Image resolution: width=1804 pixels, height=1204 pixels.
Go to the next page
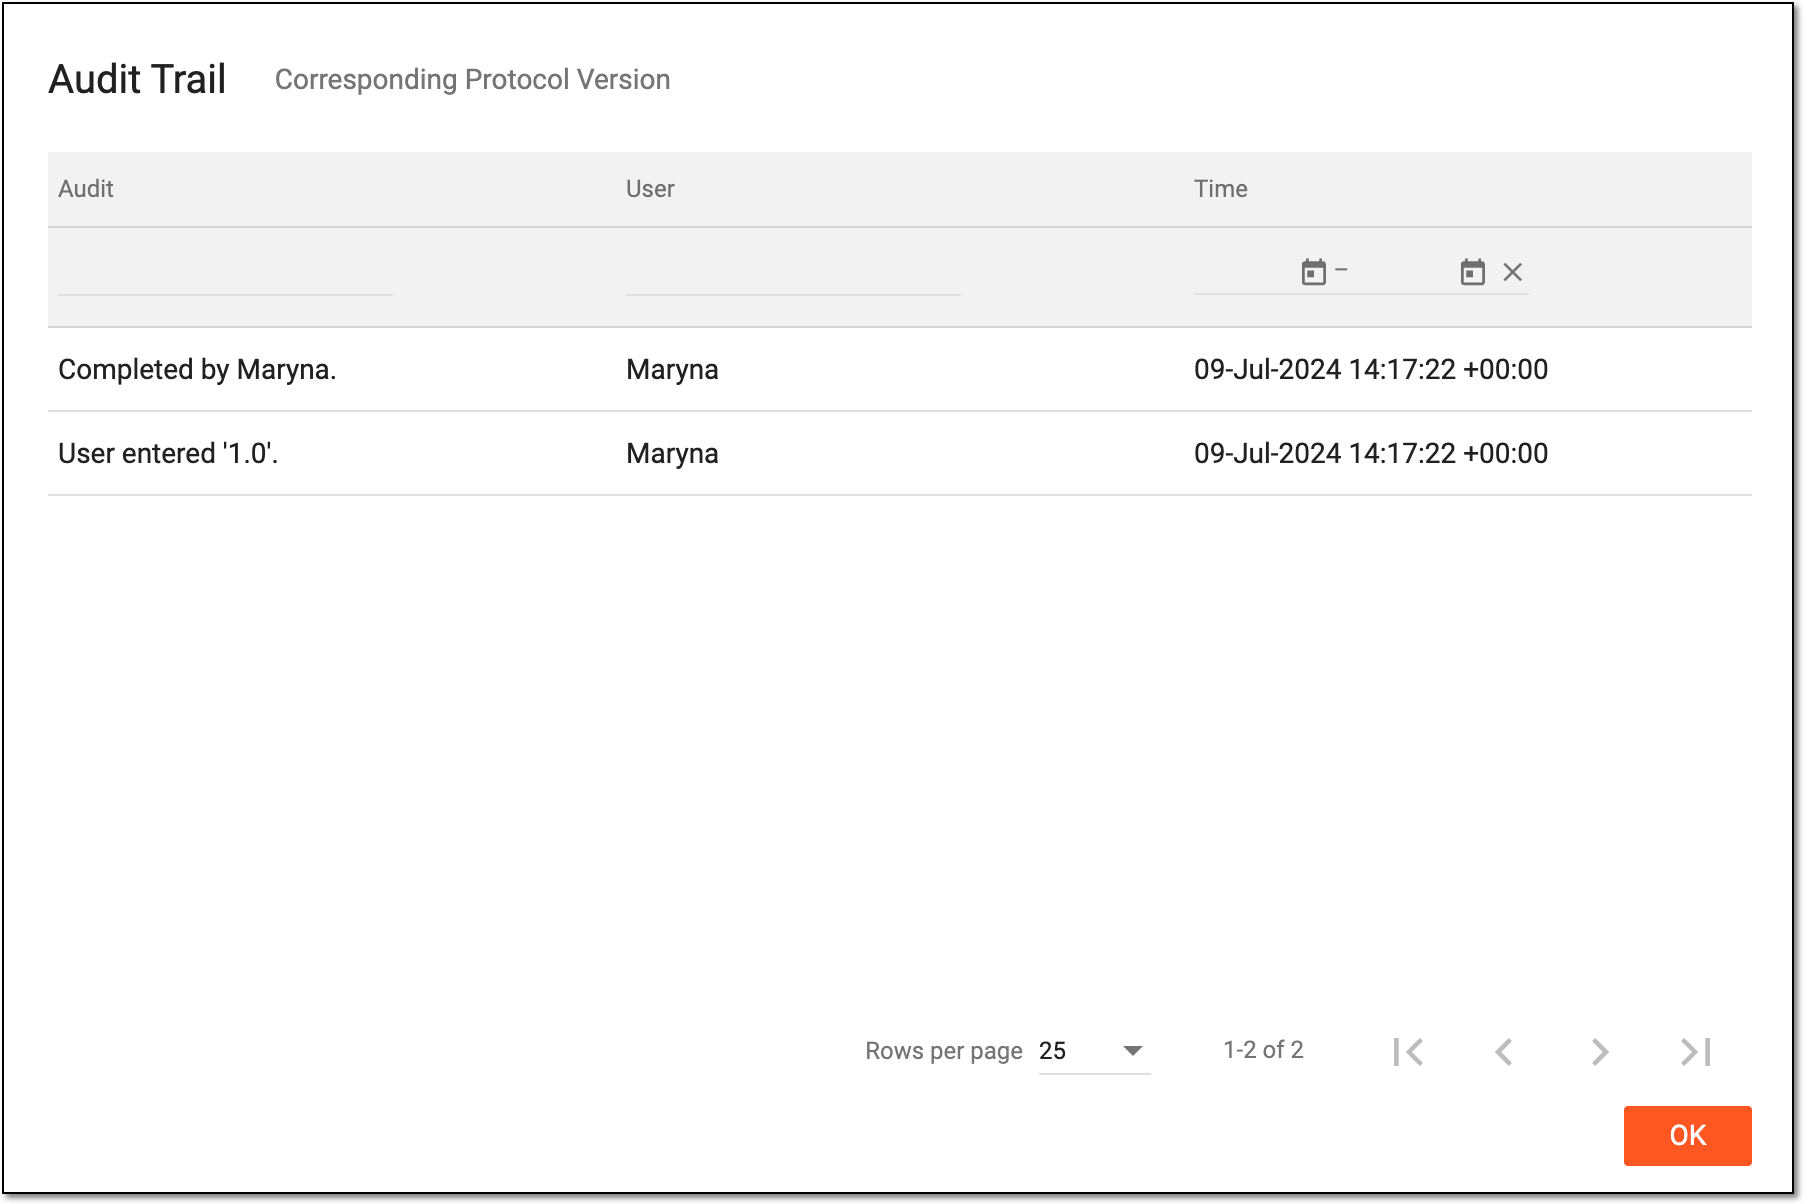point(1599,1051)
